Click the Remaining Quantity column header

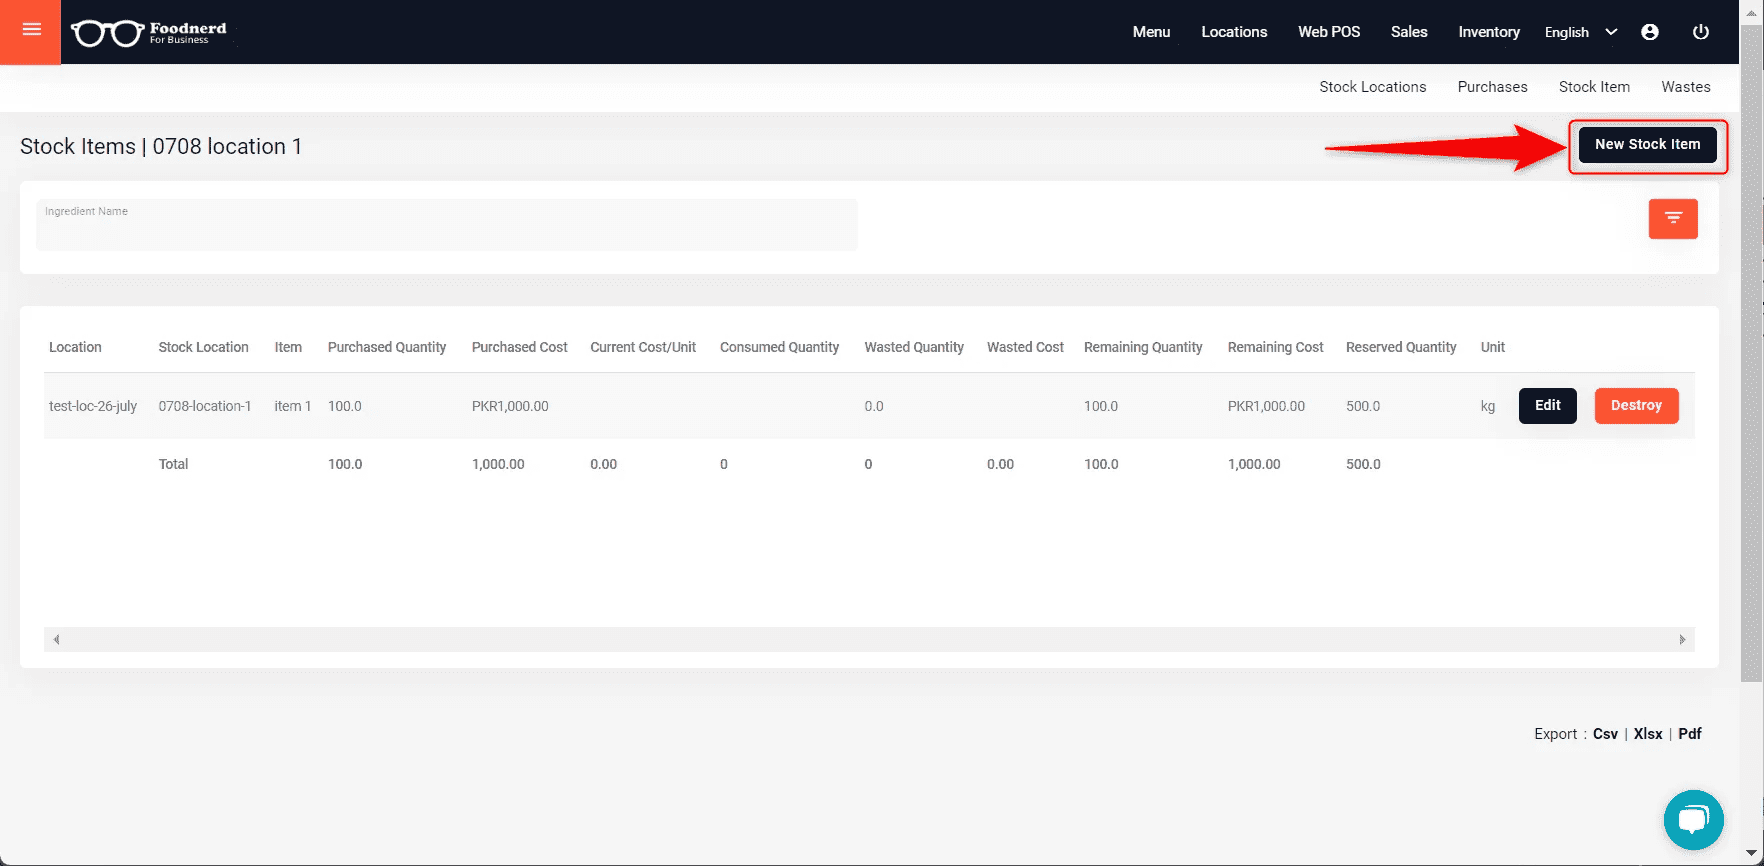[x=1143, y=347]
